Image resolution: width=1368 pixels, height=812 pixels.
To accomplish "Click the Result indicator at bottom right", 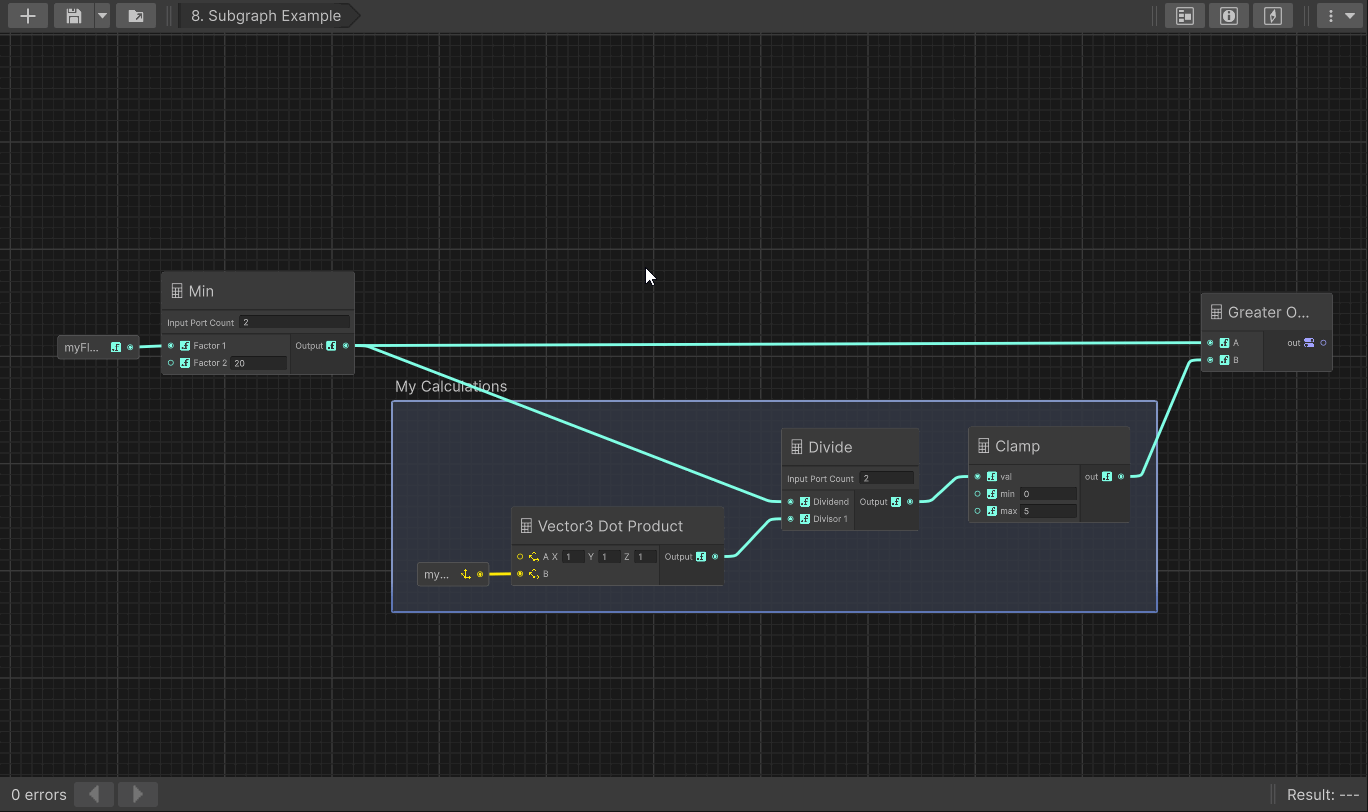I will pyautogui.click(x=1322, y=794).
